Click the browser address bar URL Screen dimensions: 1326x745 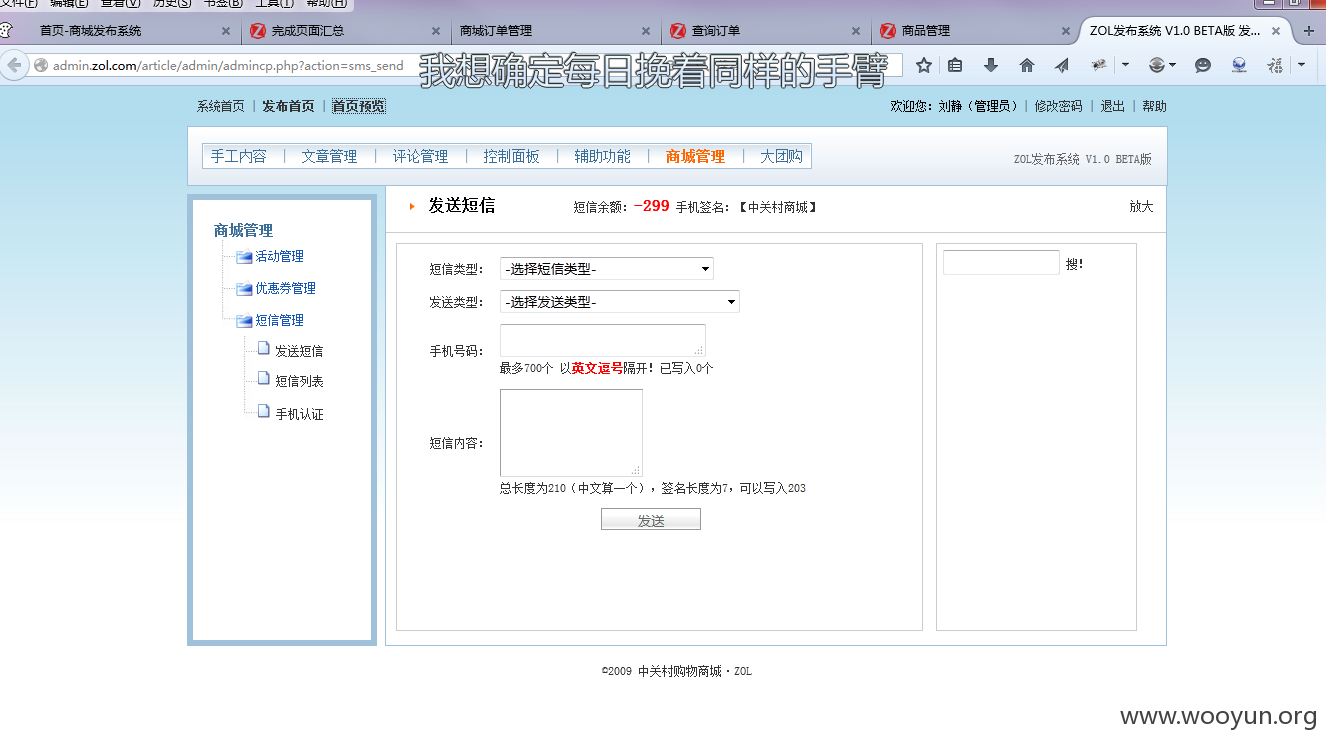coord(228,66)
